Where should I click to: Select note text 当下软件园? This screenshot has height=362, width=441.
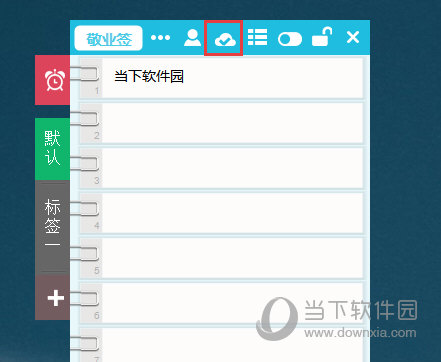(149, 76)
